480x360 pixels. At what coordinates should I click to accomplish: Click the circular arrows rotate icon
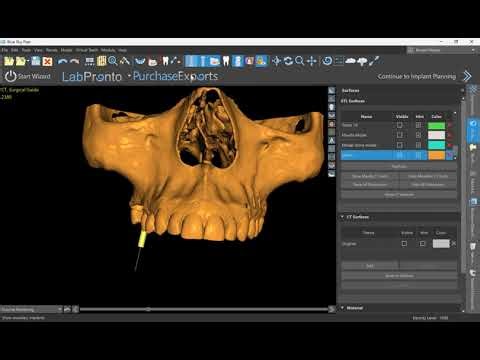pos(288,61)
